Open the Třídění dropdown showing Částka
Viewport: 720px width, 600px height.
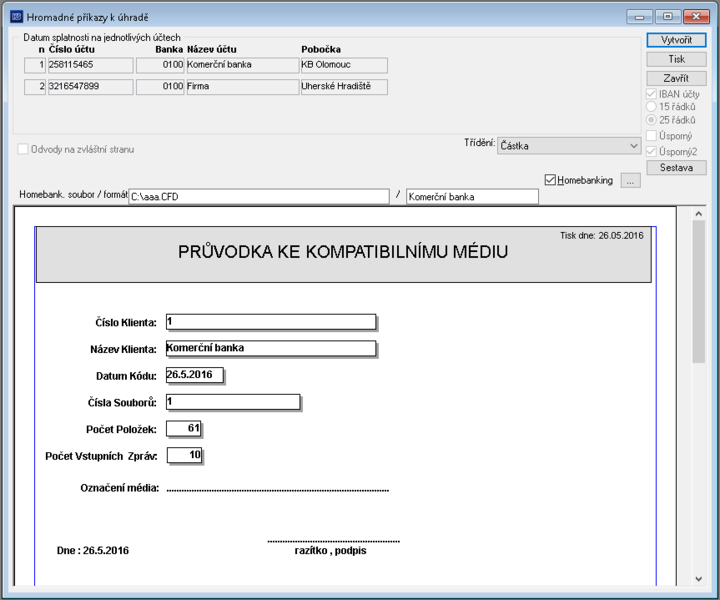[568, 146]
